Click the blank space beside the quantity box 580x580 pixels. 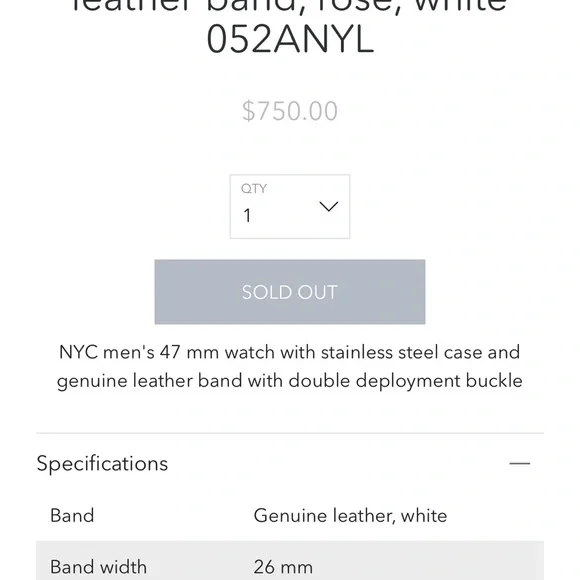(444, 206)
